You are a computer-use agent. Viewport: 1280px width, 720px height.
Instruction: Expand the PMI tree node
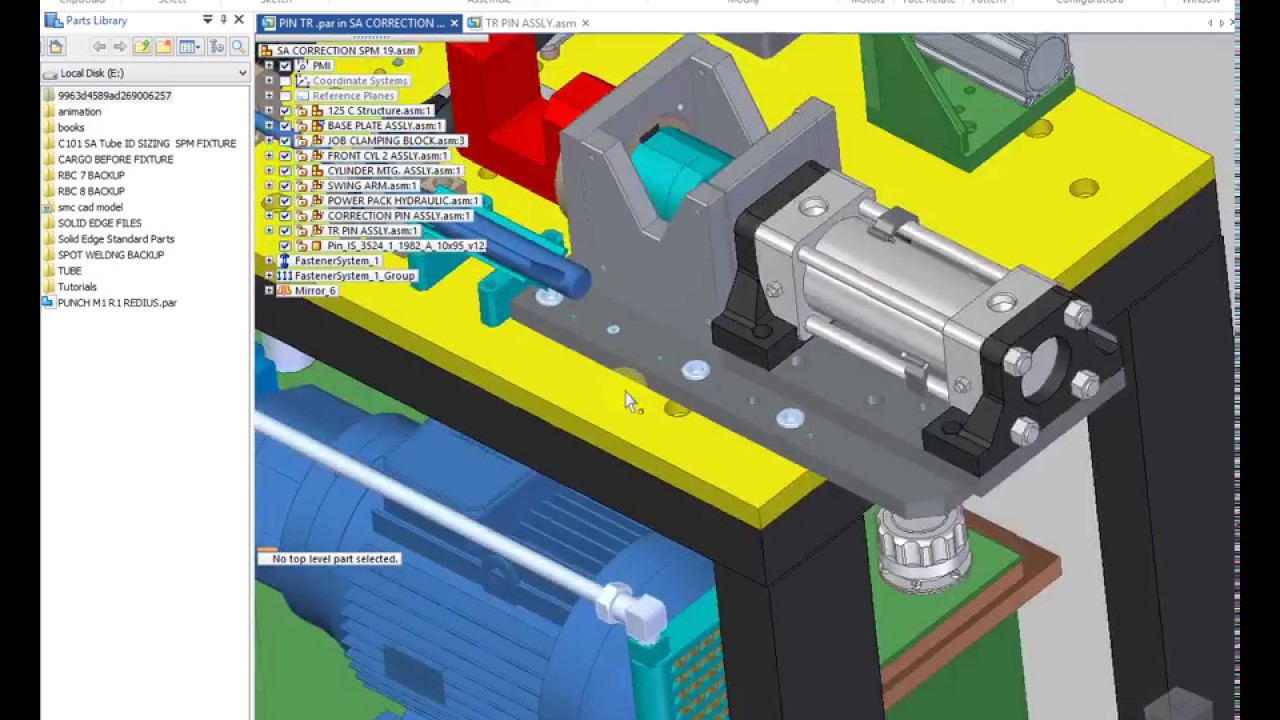pos(269,66)
